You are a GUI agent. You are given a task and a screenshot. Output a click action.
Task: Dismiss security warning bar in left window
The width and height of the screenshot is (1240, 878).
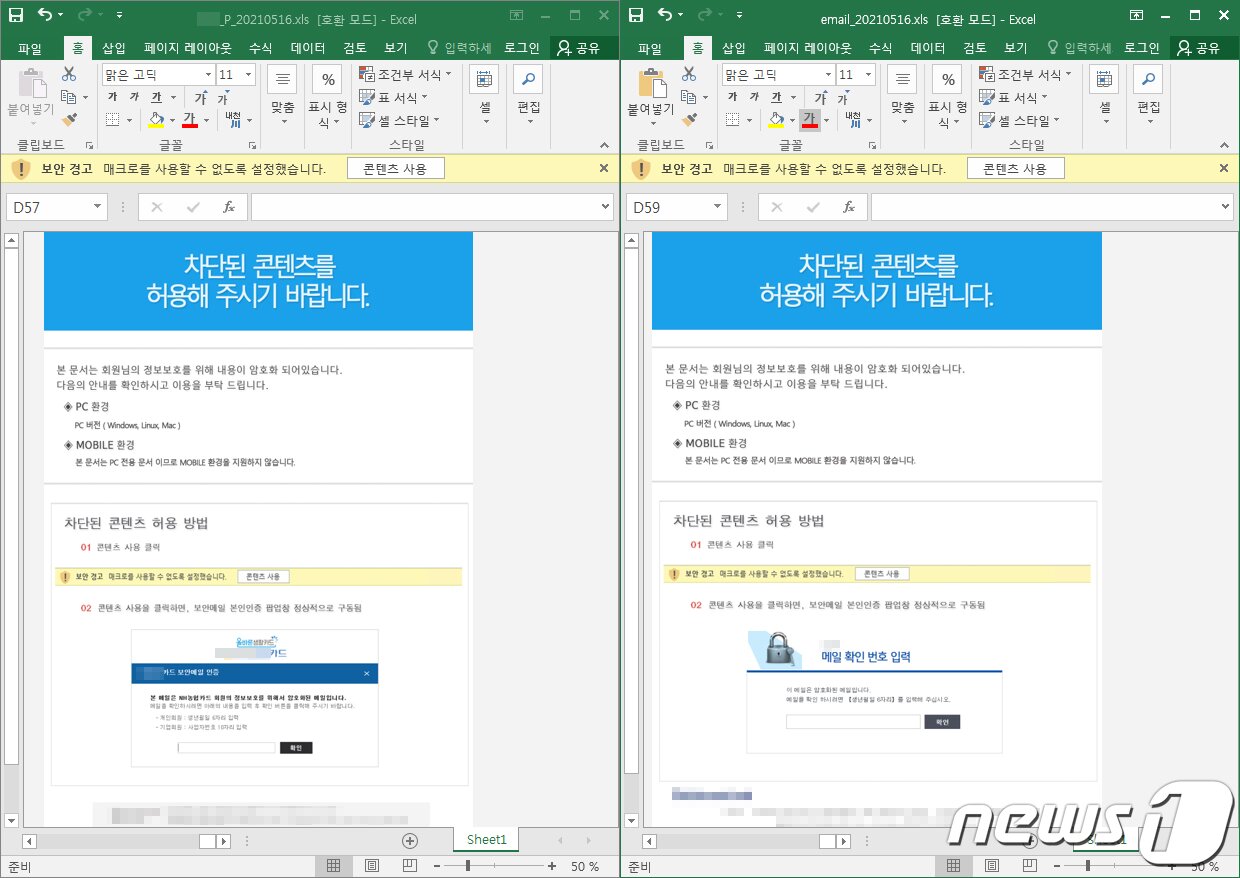[604, 169]
